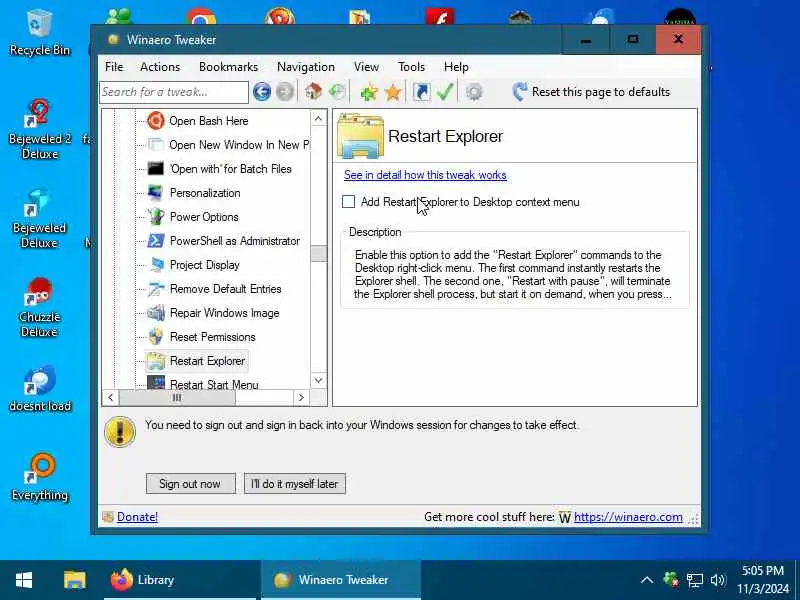Open the taskbar clock showing 5:05 PM

(763, 580)
